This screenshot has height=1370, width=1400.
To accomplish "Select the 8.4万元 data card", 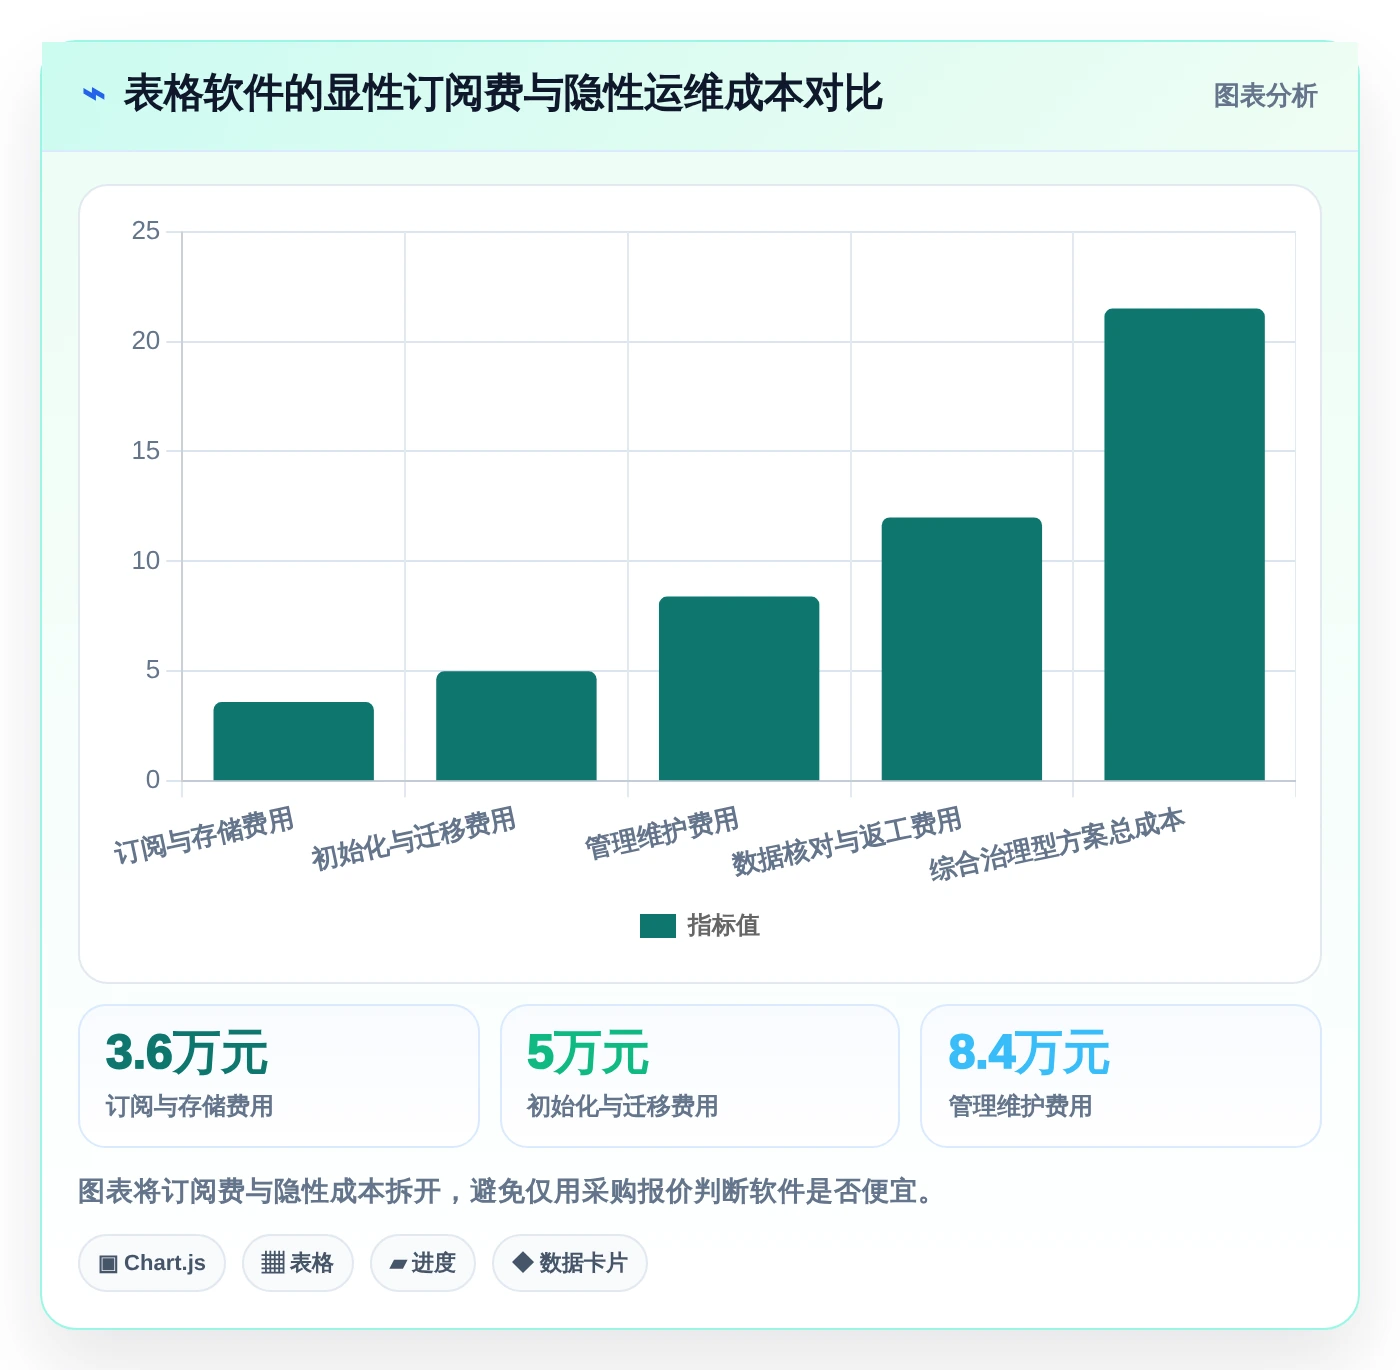I will tap(1121, 1076).
